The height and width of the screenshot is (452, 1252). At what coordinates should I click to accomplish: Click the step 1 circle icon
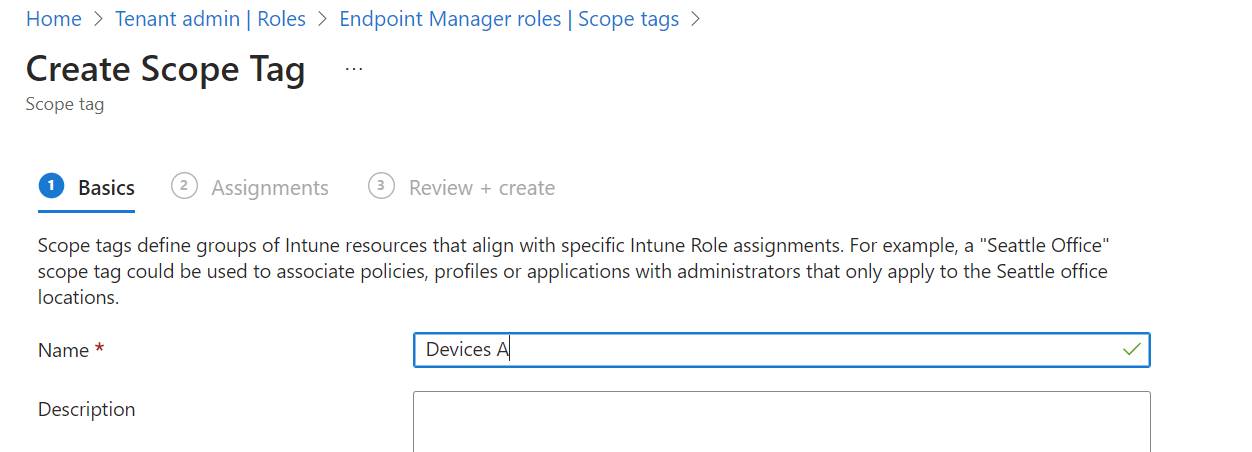pos(51,186)
